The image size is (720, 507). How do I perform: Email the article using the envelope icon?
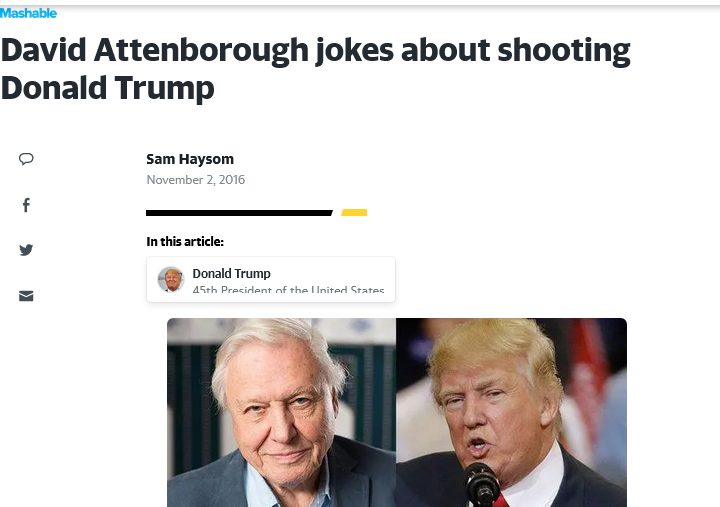pos(26,296)
